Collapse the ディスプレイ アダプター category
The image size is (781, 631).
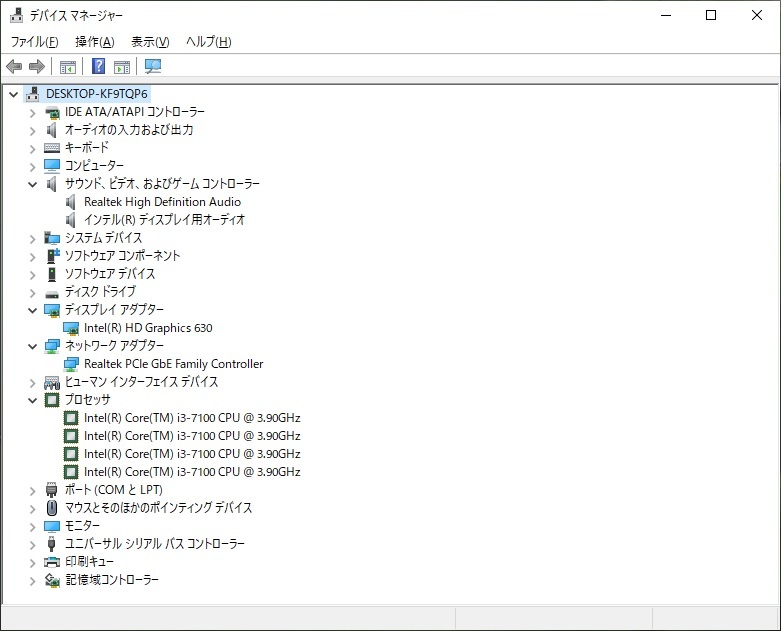pos(33,310)
